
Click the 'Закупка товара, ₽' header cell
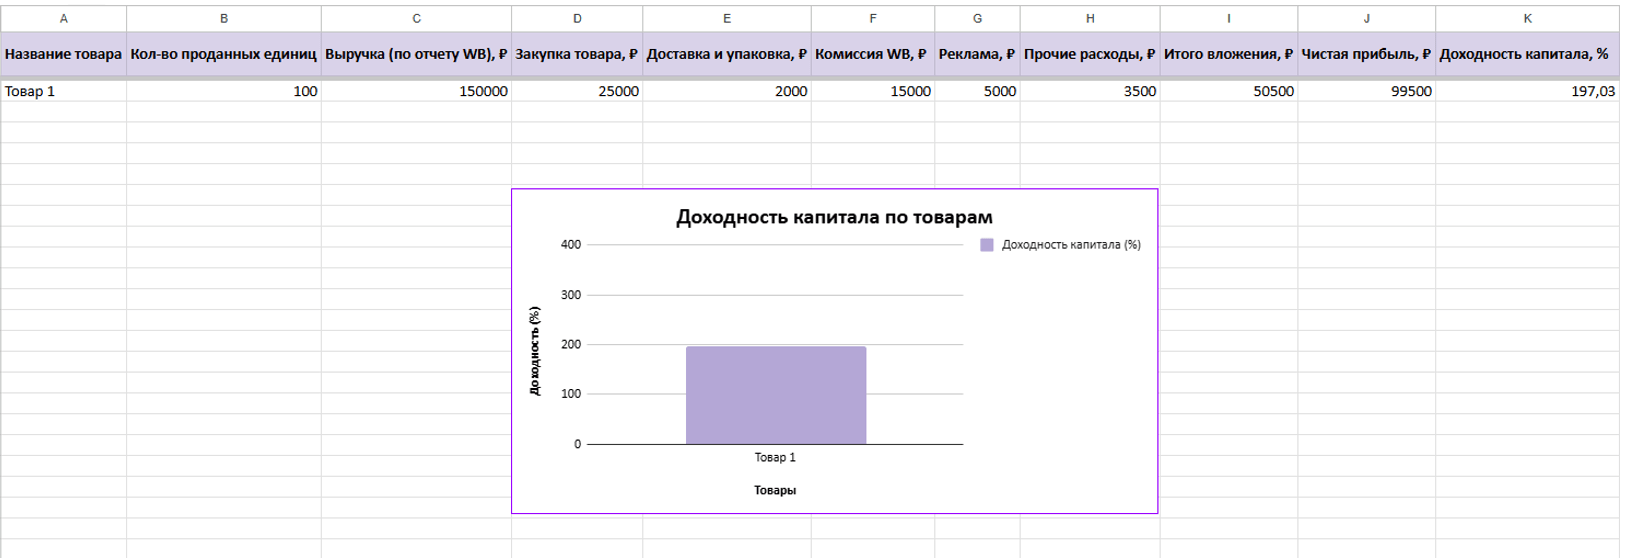577,54
